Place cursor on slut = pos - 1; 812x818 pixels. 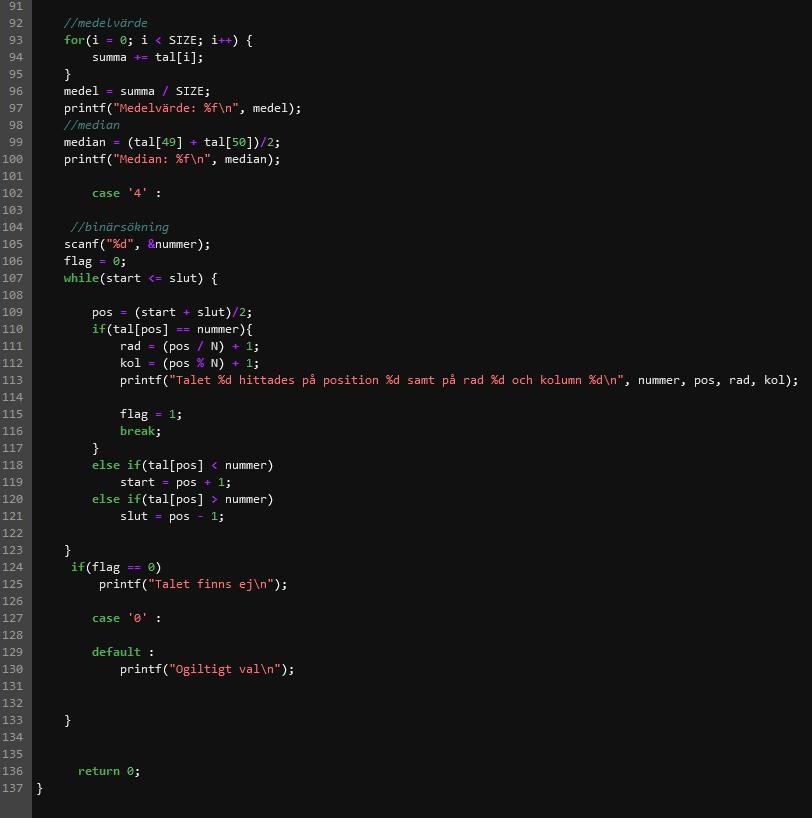point(172,516)
